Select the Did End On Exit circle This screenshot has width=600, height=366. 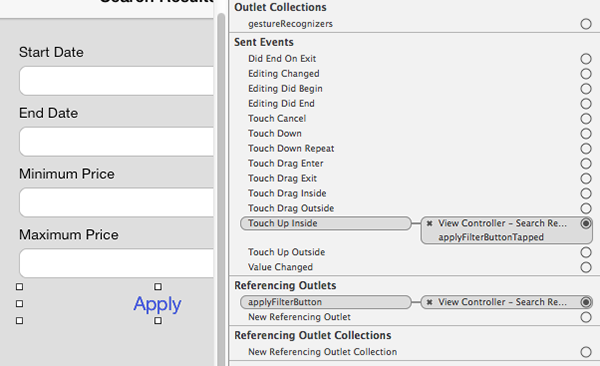(x=586, y=59)
